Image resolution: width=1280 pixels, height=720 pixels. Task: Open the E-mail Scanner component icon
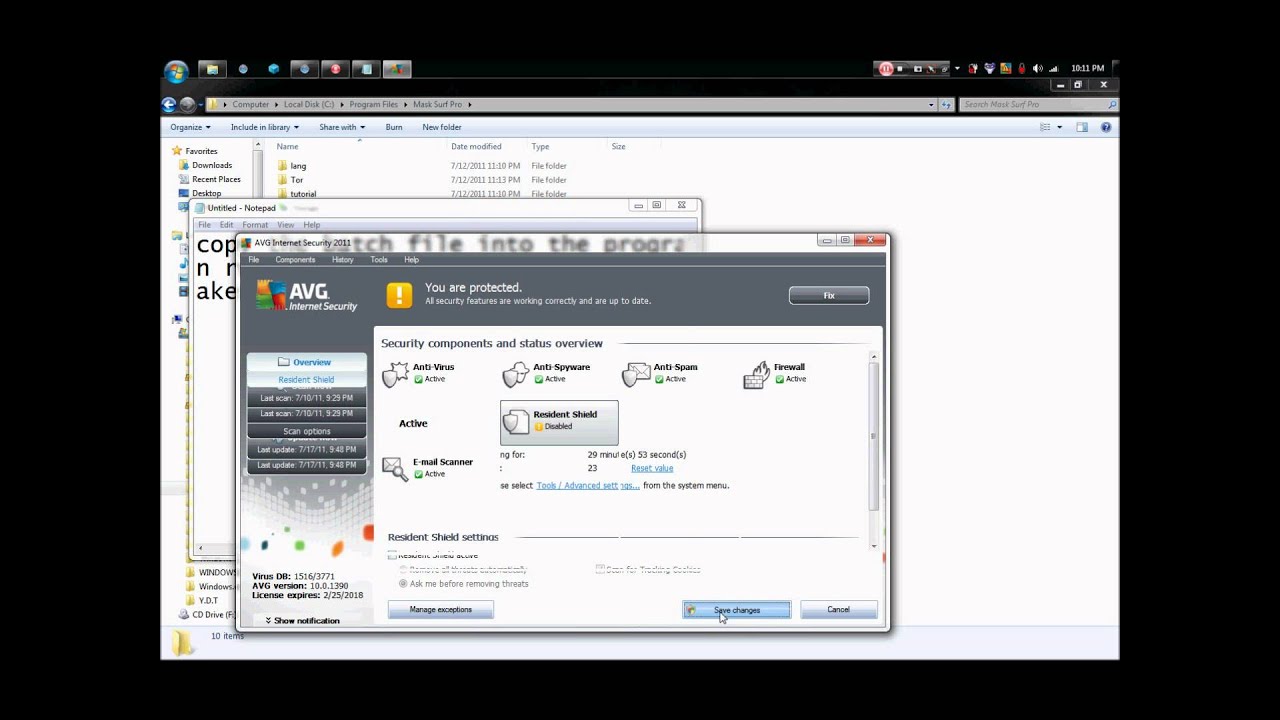coord(395,468)
